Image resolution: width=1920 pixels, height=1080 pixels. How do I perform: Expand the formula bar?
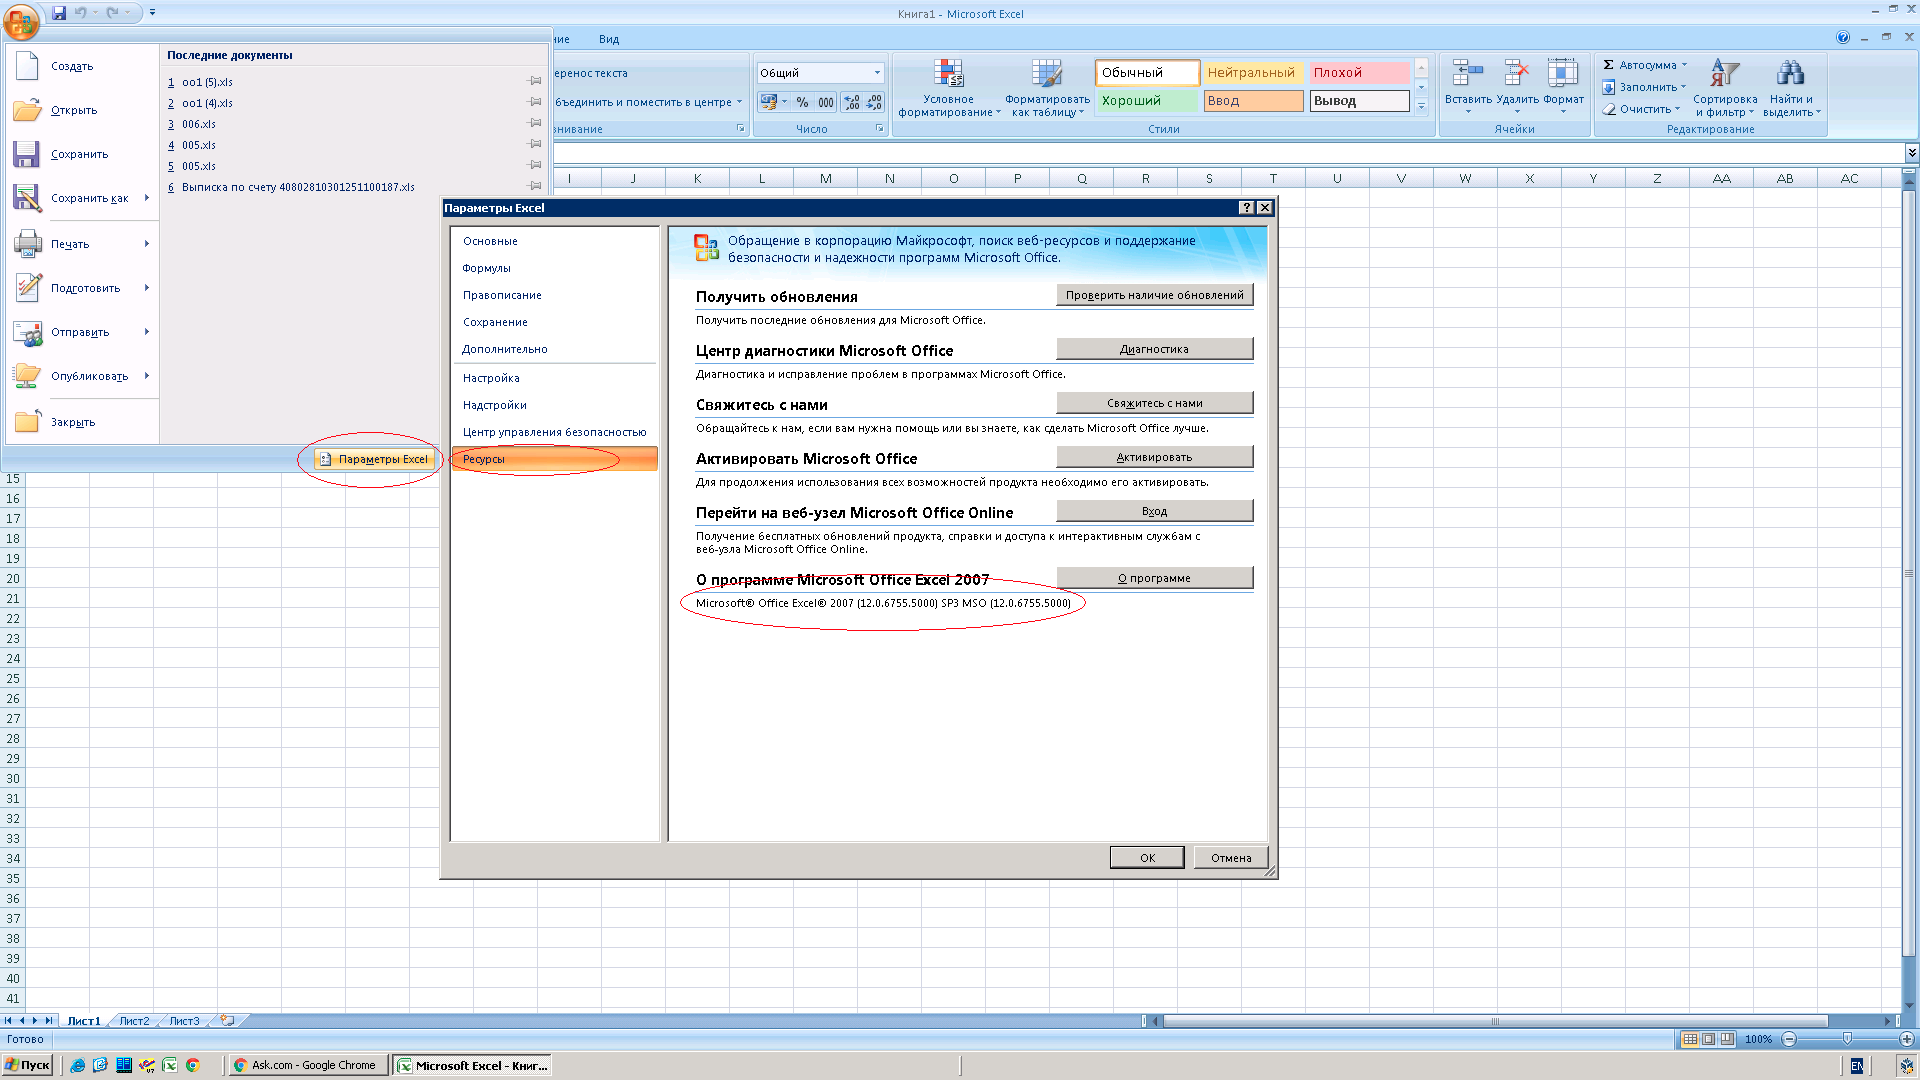pos(1912,153)
